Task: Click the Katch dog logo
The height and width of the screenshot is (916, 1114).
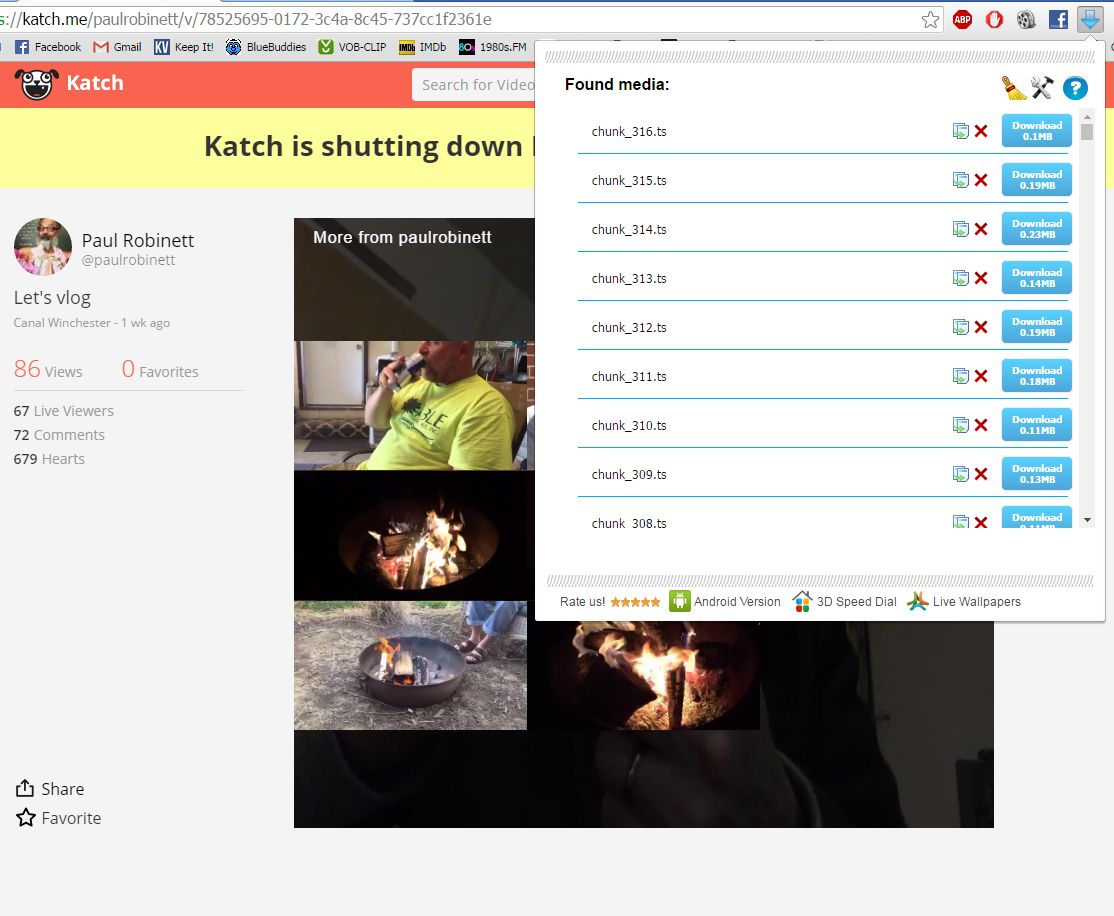Action: pos(36,84)
